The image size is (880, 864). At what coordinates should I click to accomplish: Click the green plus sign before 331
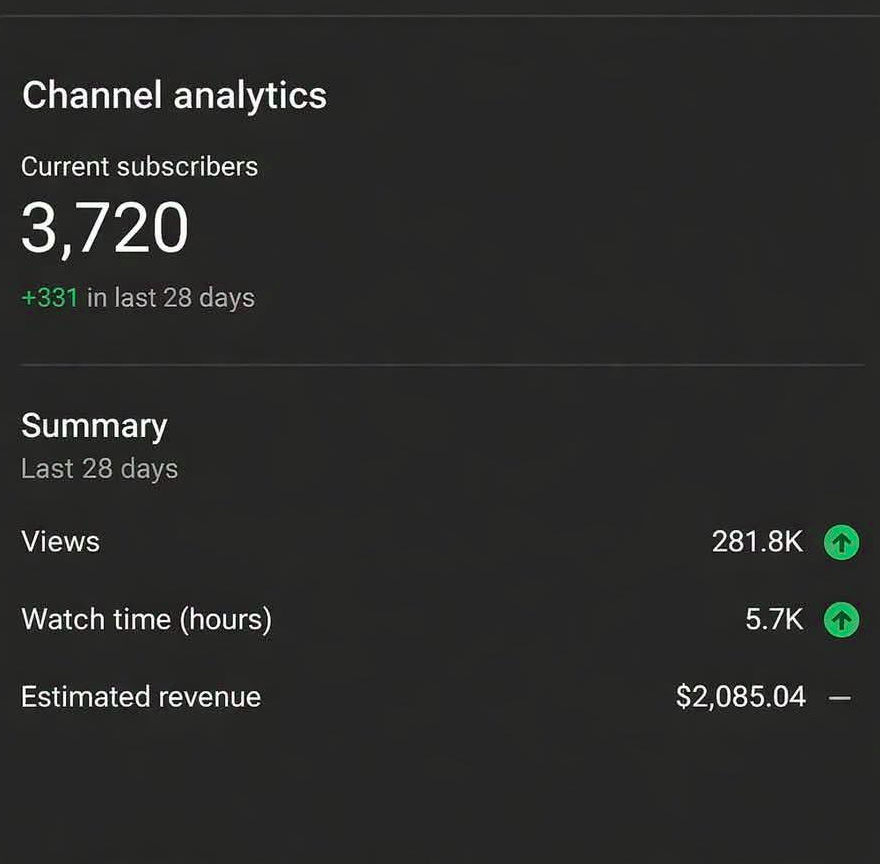pos(28,298)
